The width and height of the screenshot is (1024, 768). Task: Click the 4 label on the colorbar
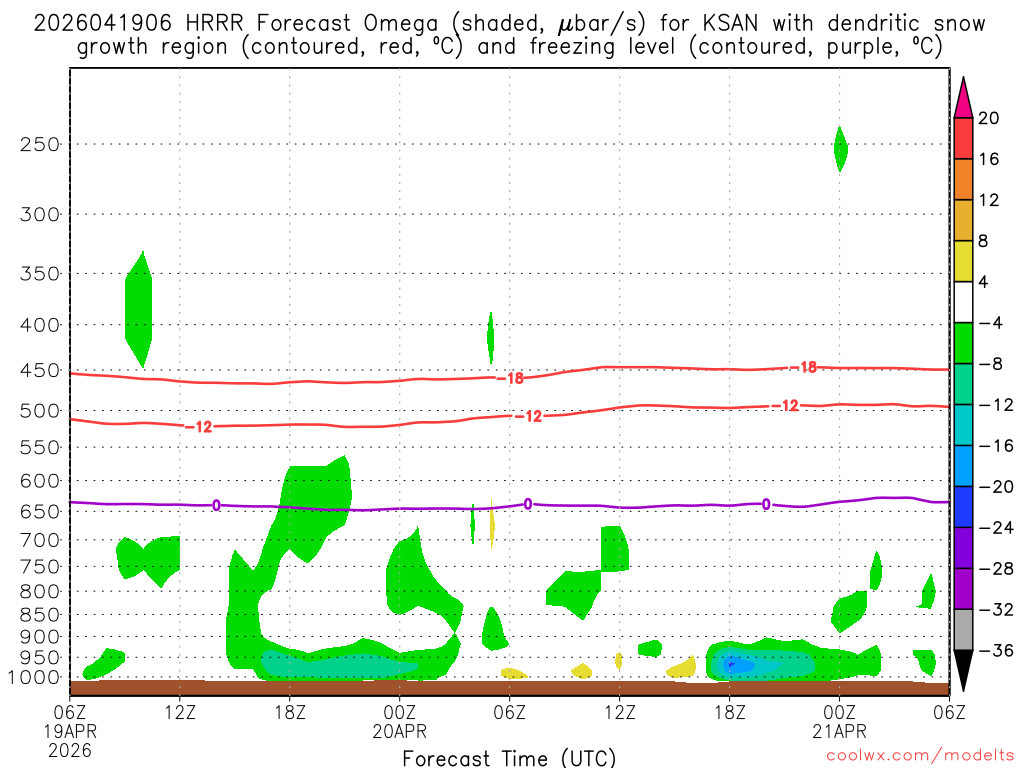[x=984, y=282]
